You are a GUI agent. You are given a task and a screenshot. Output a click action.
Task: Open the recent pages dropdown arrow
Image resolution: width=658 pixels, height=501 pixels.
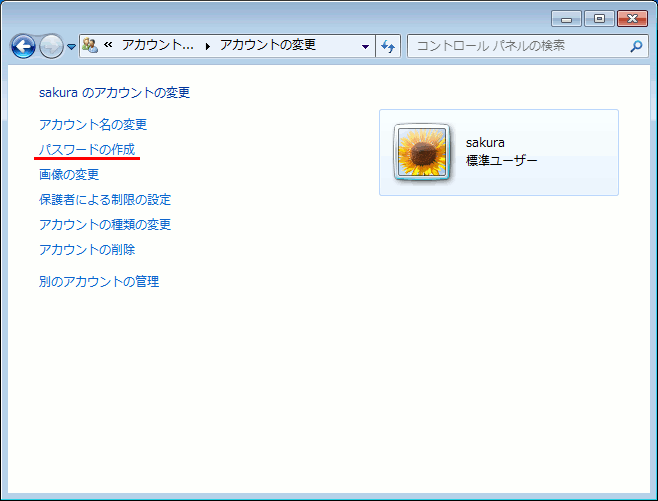point(71,47)
